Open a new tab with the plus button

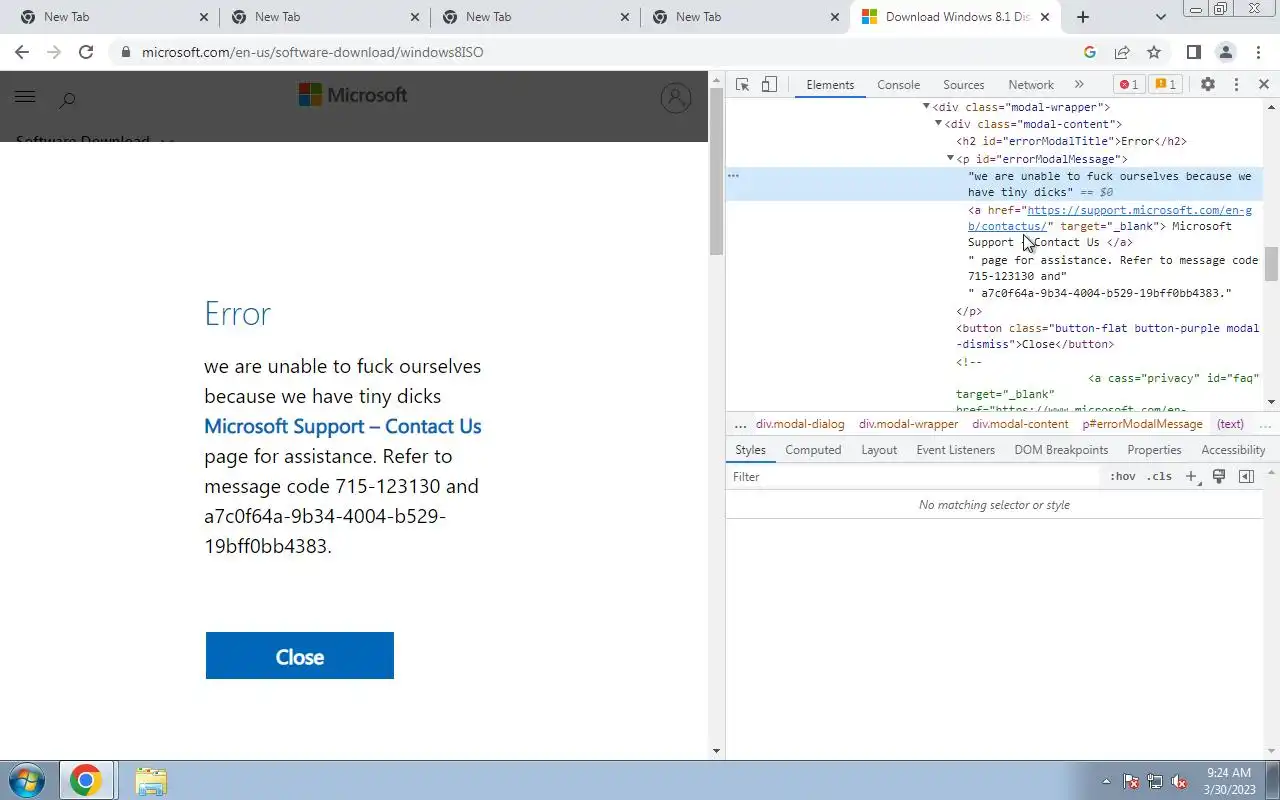click(1082, 16)
